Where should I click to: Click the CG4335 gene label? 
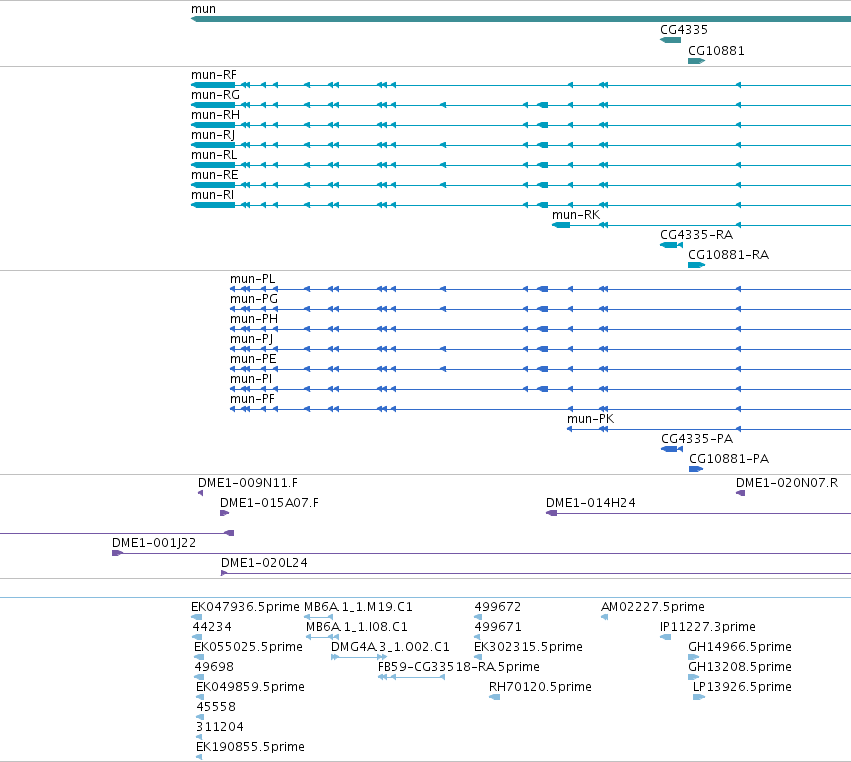[x=684, y=29]
